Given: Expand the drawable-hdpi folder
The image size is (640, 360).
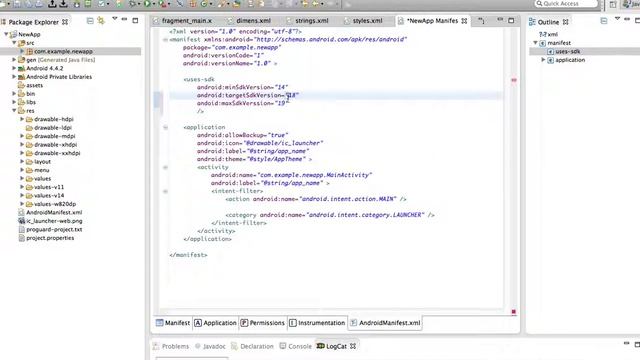Looking at the screenshot, I should coord(22,119).
